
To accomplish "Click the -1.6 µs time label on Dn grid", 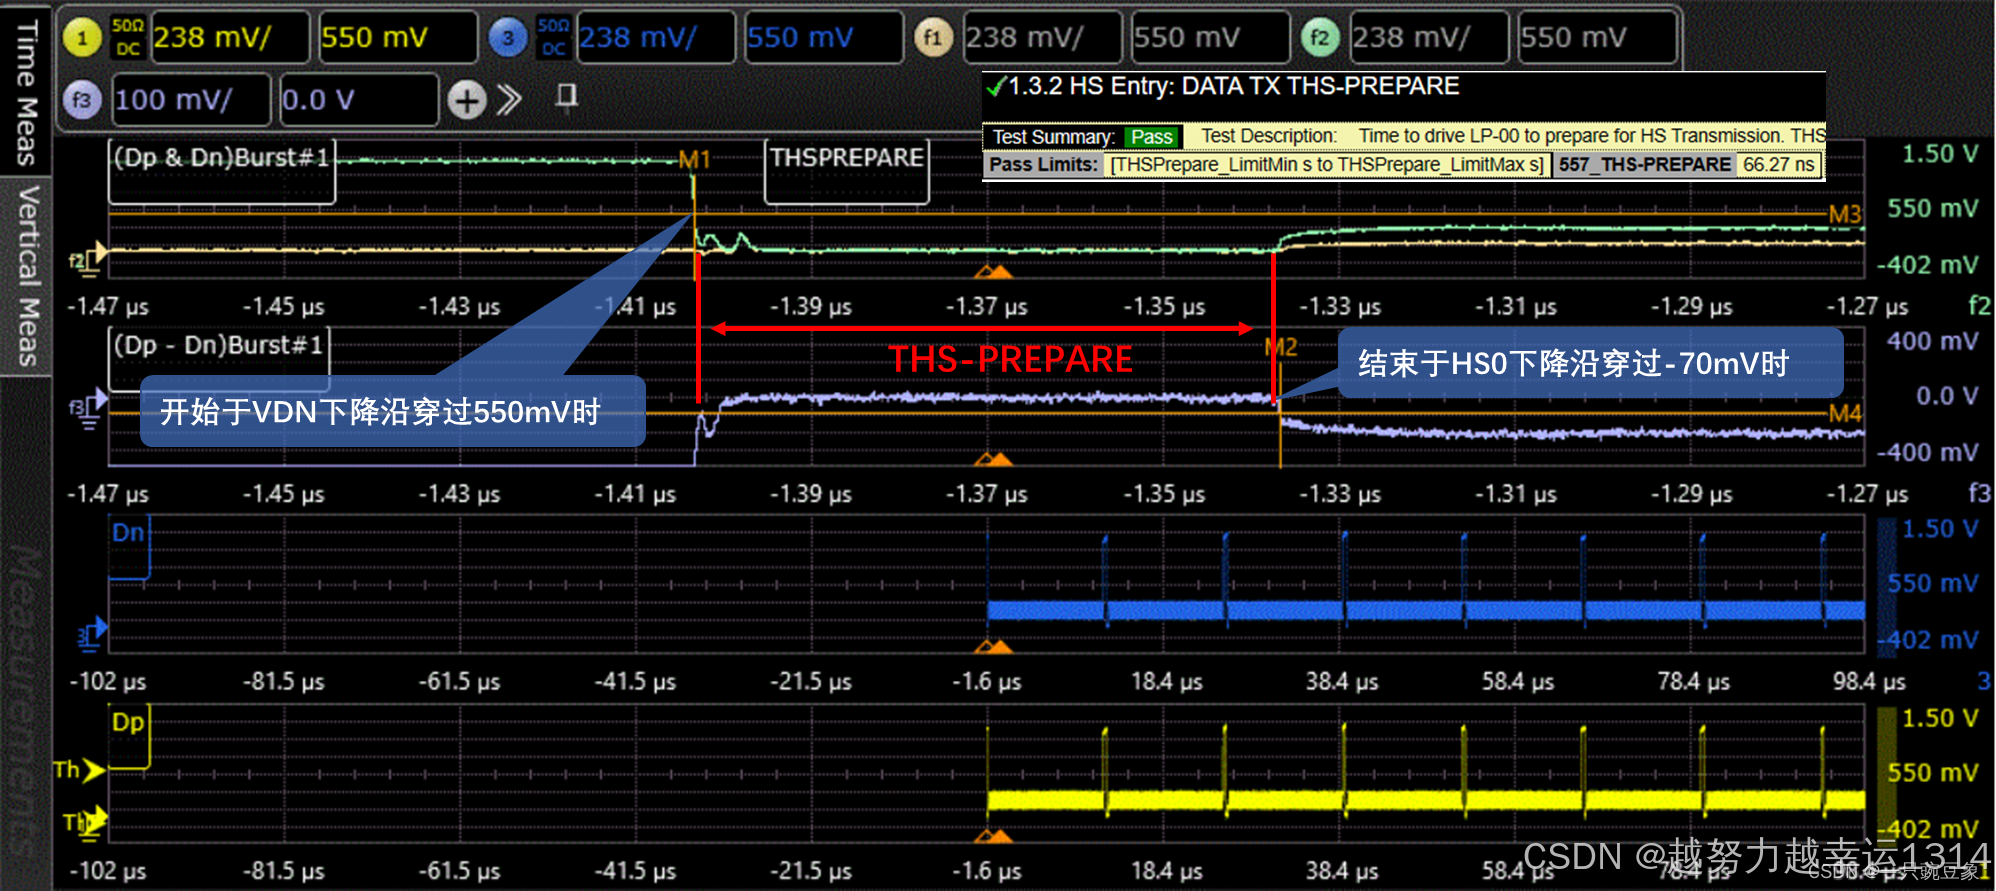I will [x=986, y=682].
